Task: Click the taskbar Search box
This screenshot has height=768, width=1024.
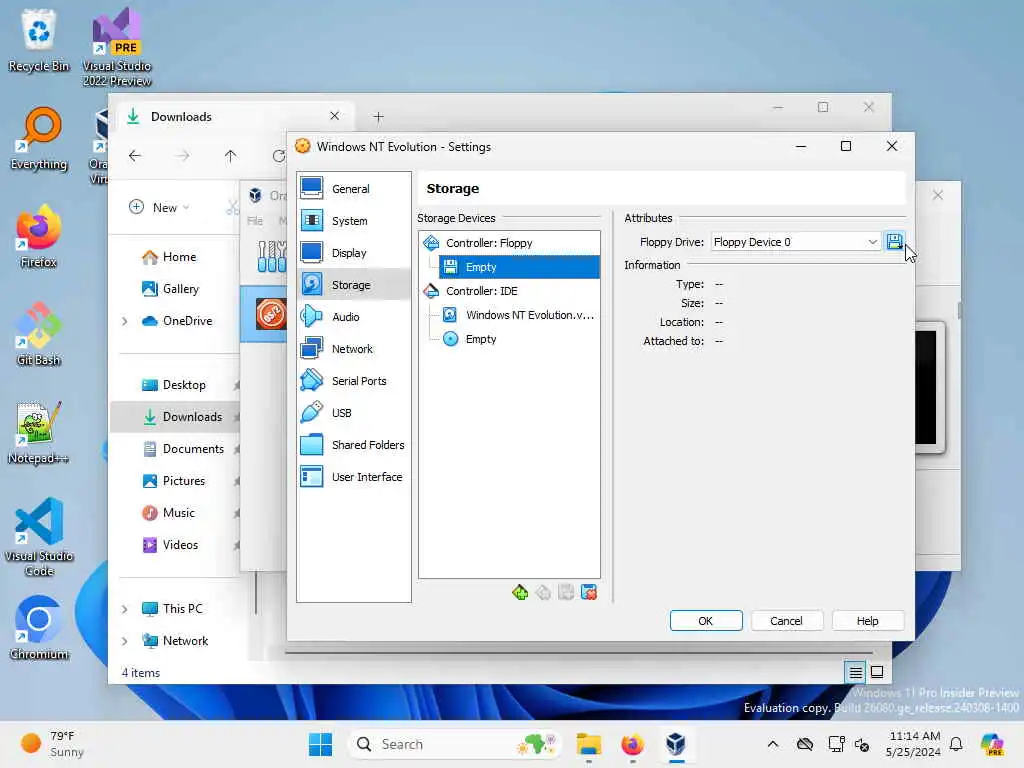Action: [x=455, y=744]
